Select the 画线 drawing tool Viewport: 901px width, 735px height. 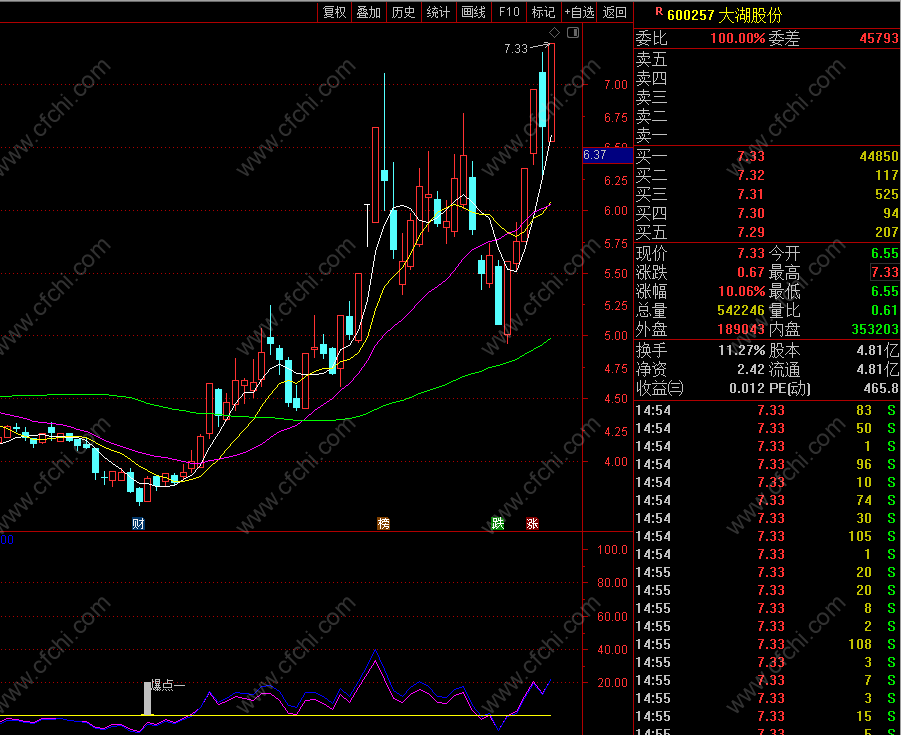[473, 12]
